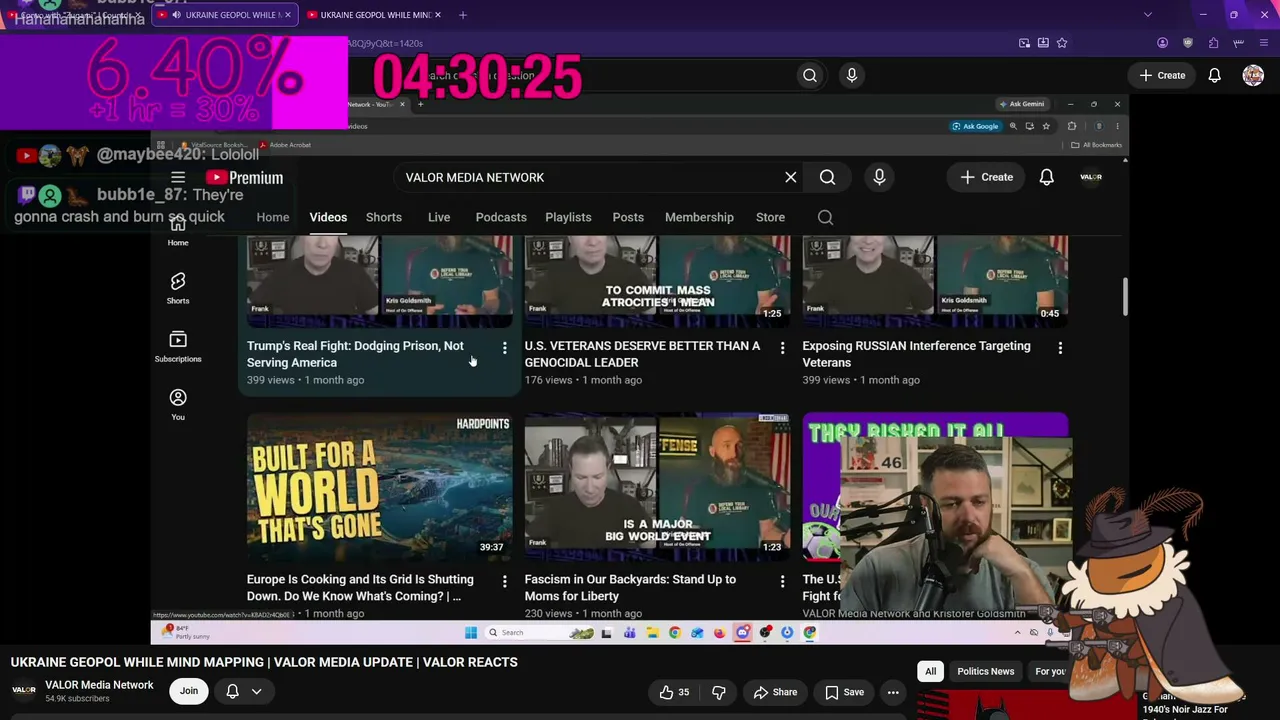Open All Bookmarks folder in the streamed browser
The height and width of the screenshot is (720, 1280).
pyautogui.click(x=1096, y=145)
